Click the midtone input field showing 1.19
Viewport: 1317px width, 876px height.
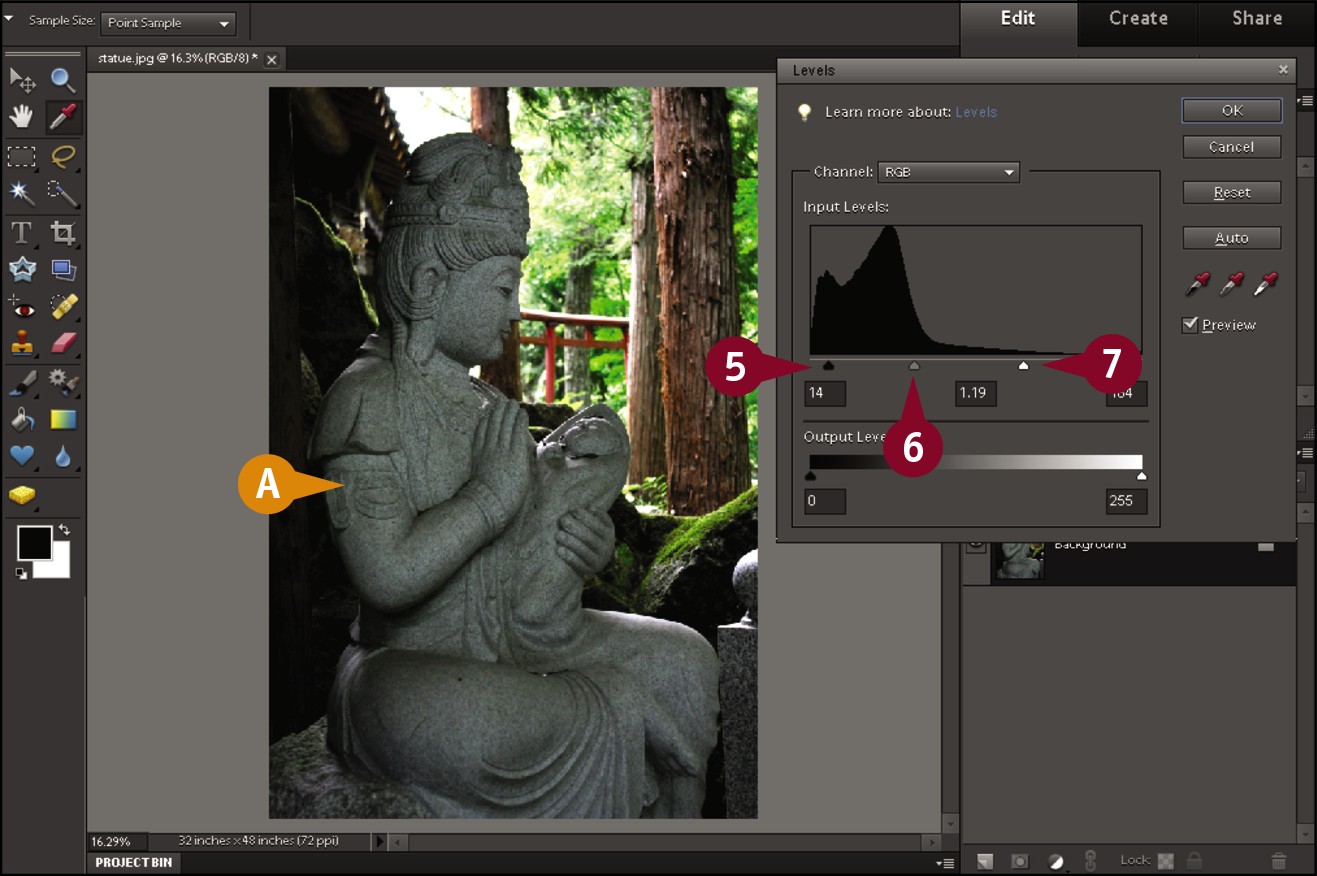pos(975,393)
